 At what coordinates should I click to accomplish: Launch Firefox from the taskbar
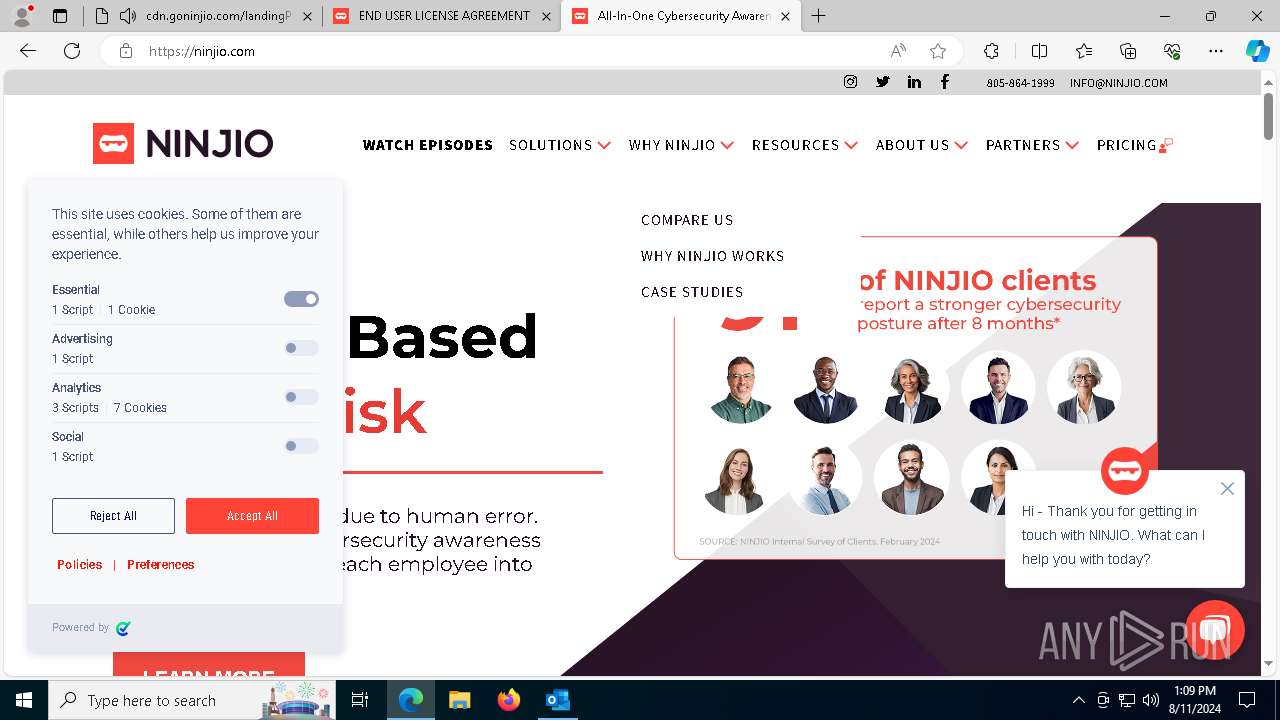coord(508,700)
